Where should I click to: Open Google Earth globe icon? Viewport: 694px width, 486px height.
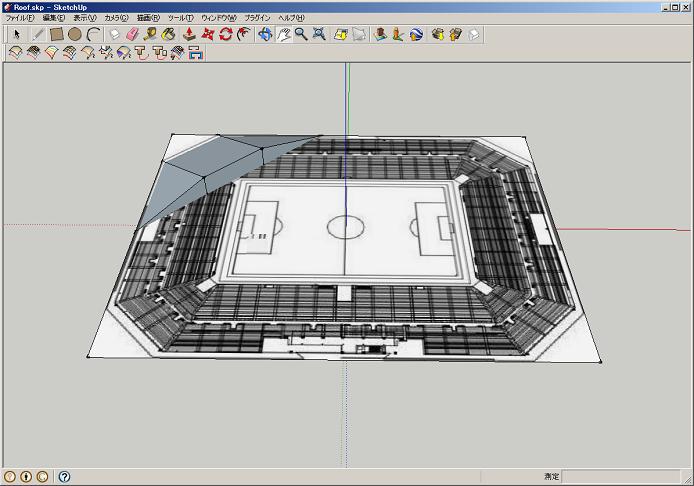[x=416, y=34]
